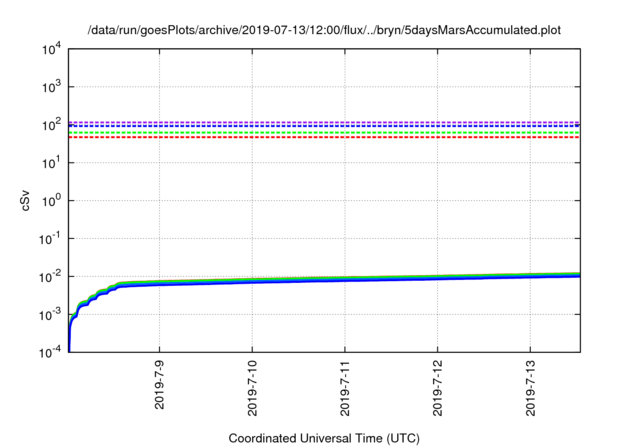Click the solid blue accumulated dose curve
The width and height of the screenshot is (640, 448).
[x=324, y=281]
